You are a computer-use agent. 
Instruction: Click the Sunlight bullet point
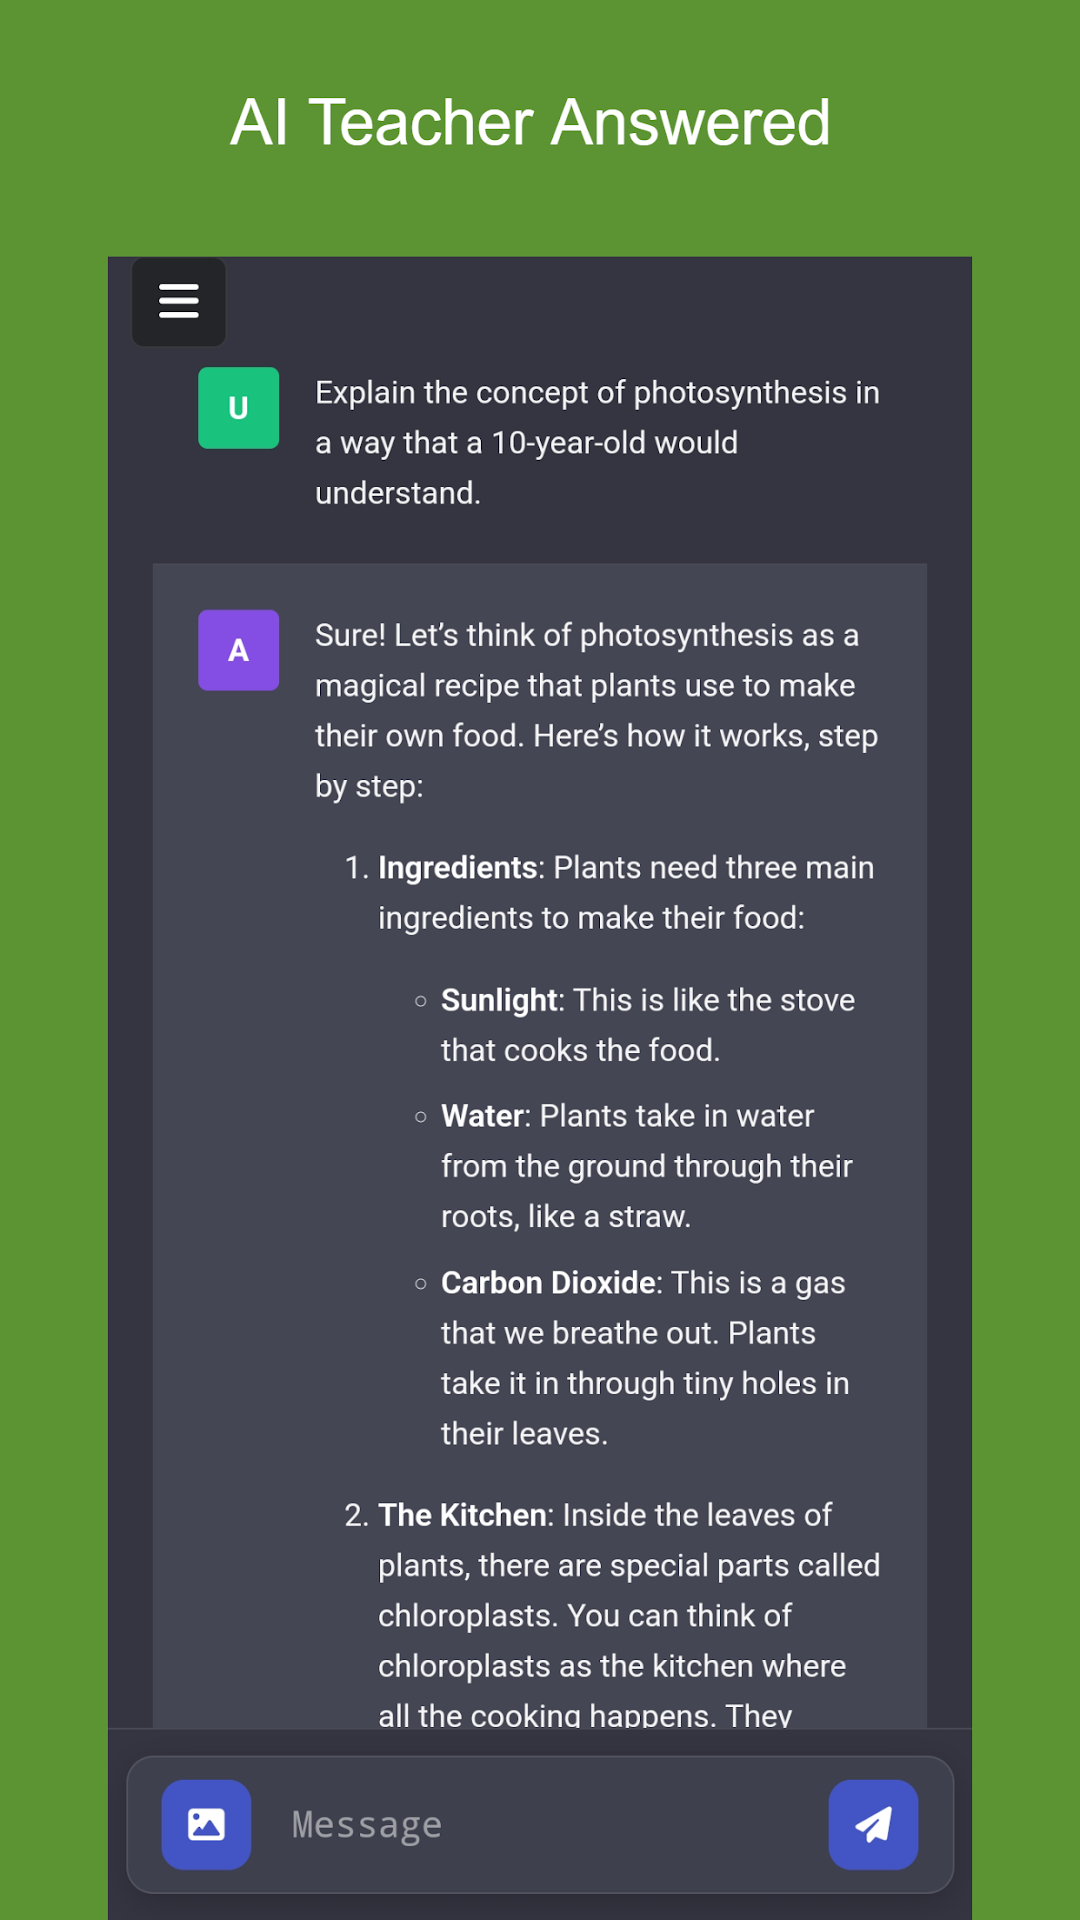648,1025
